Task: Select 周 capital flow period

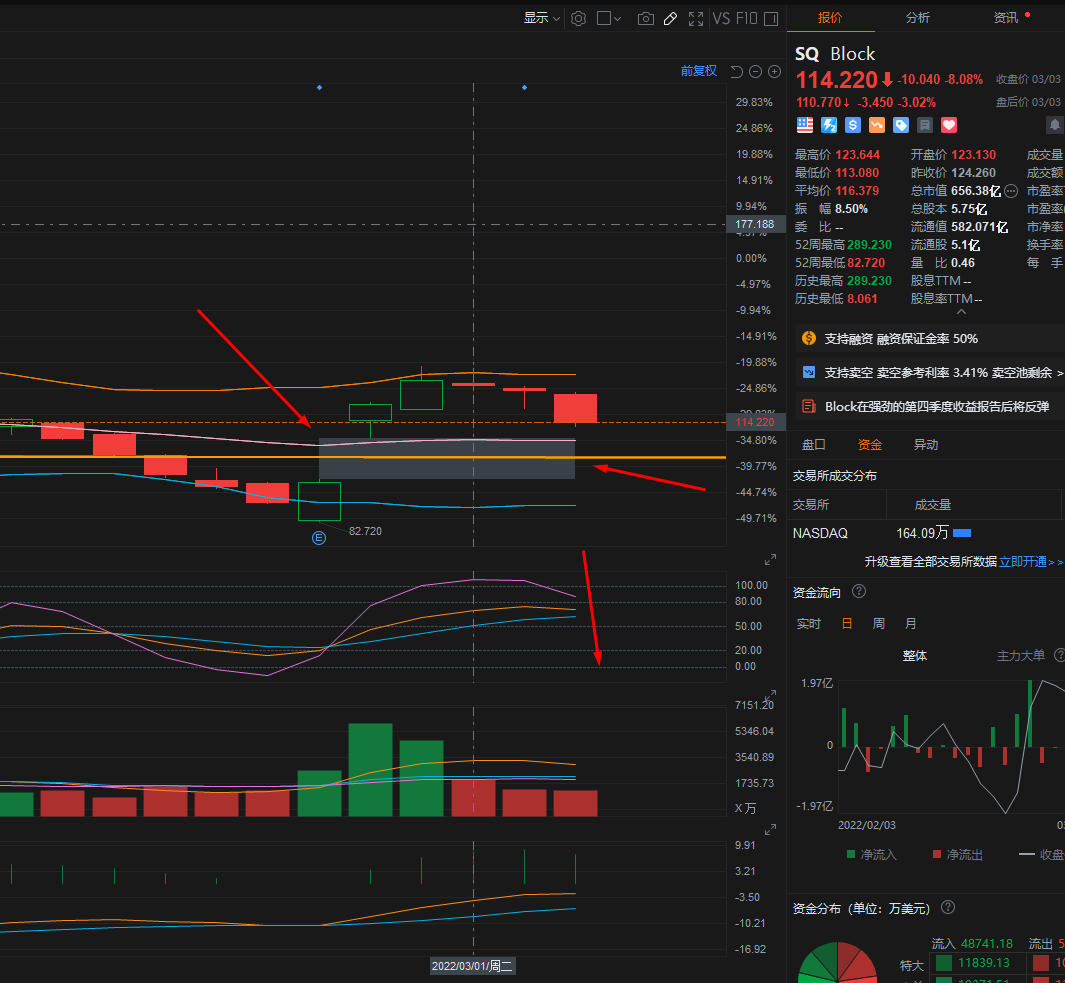Action: [878, 624]
